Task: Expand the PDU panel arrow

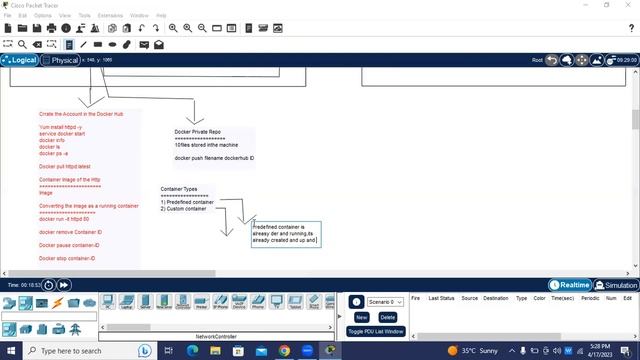Action: click(339, 316)
